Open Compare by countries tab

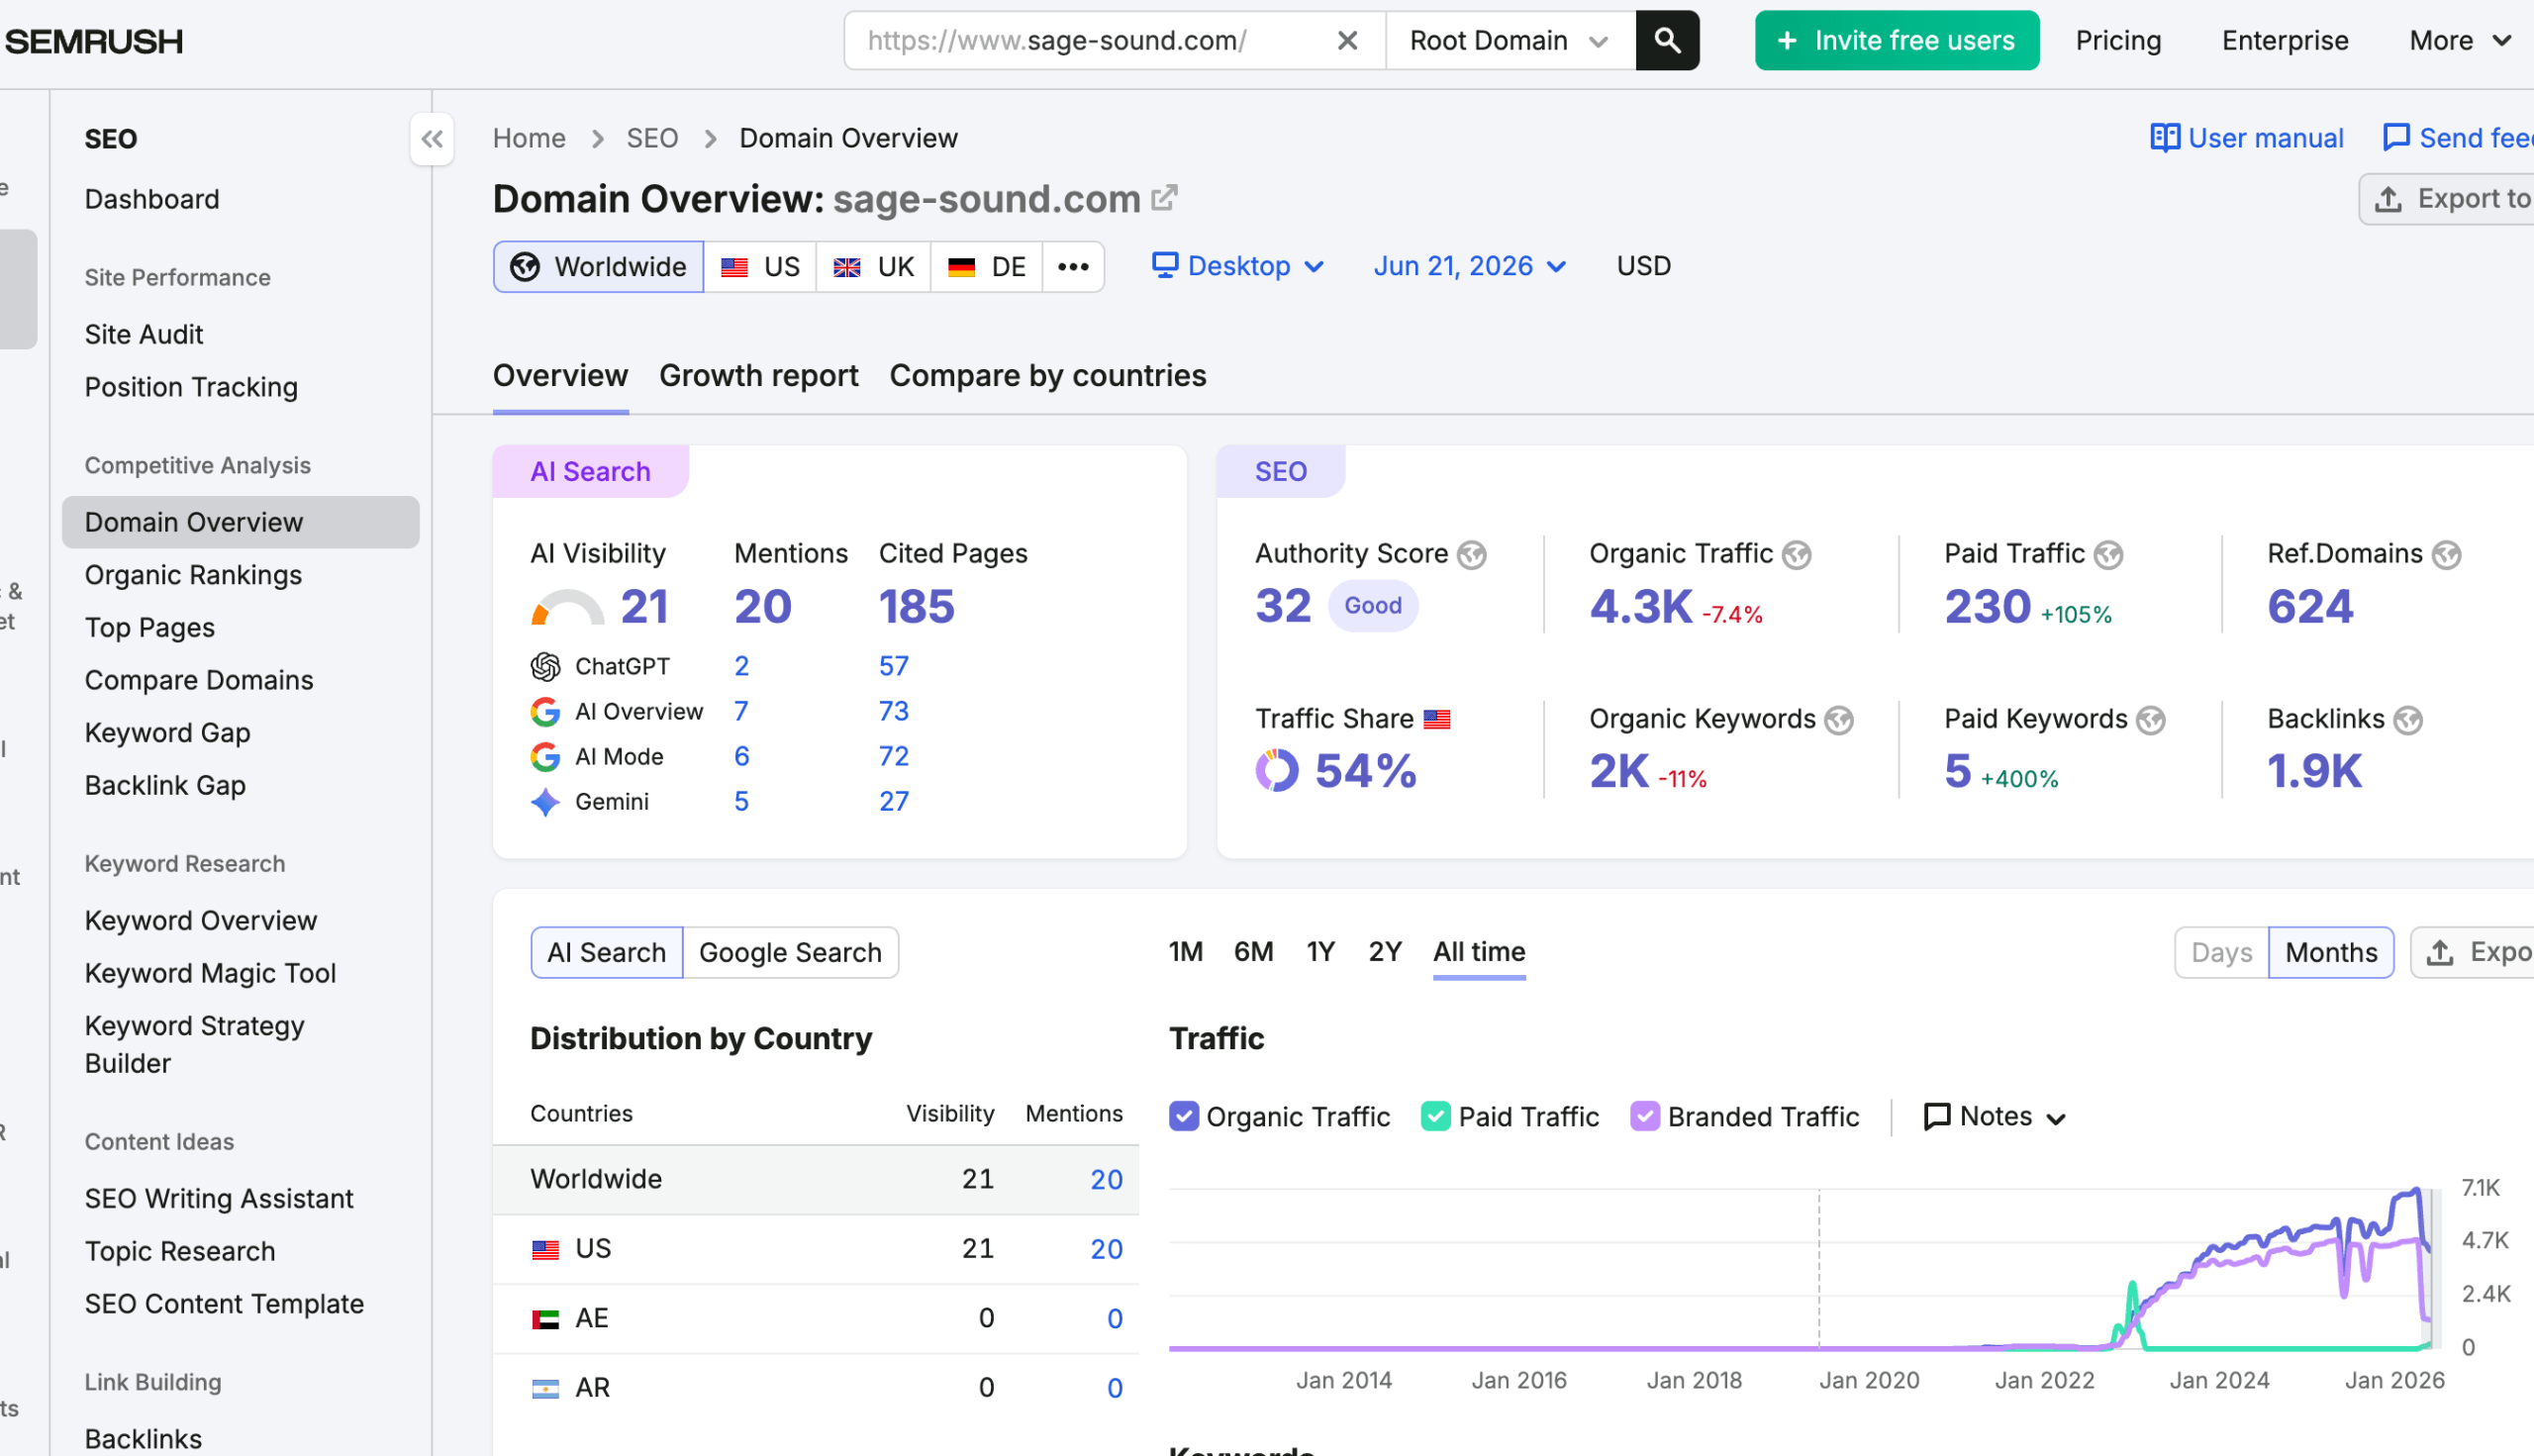point(1048,376)
